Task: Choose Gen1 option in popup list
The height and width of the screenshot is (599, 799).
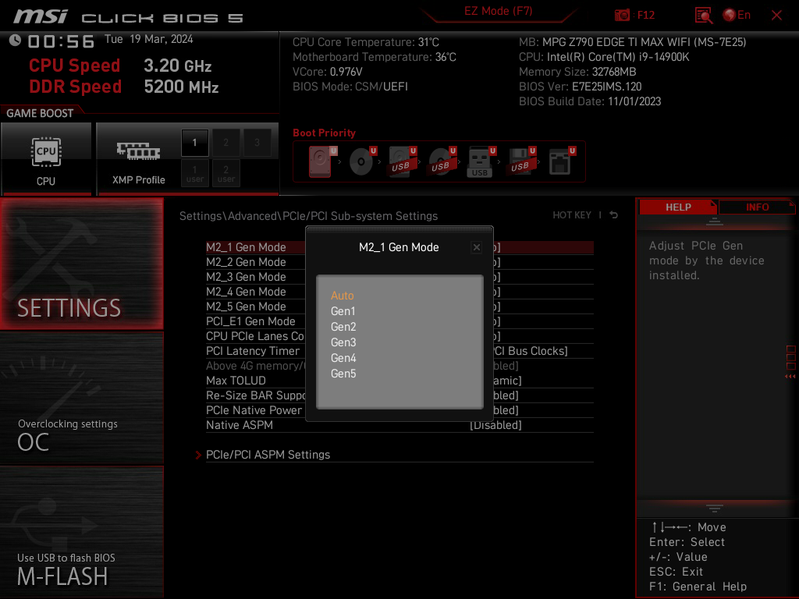Action: click(343, 311)
